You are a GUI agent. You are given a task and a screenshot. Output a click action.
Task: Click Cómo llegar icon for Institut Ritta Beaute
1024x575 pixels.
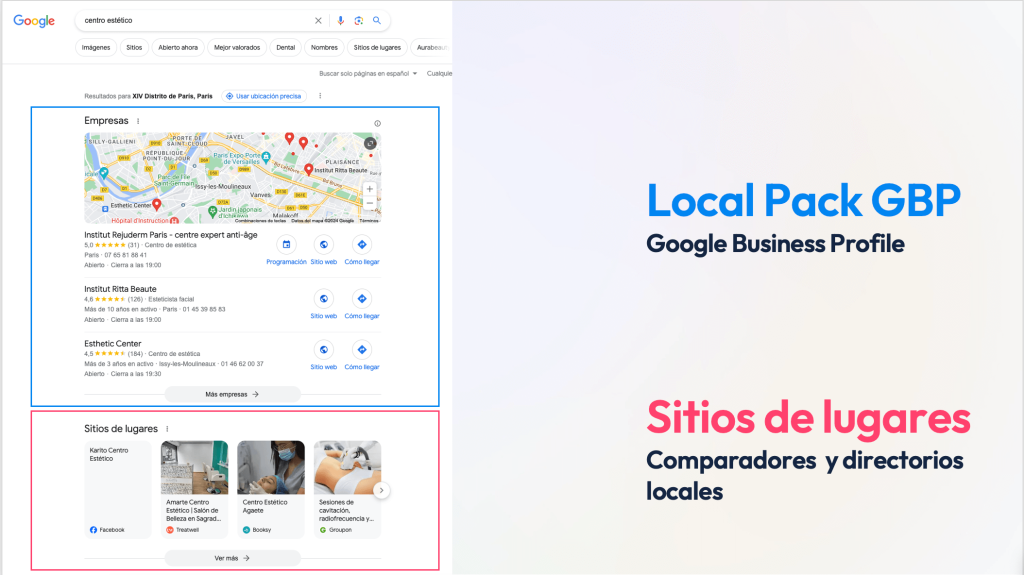[362, 299]
